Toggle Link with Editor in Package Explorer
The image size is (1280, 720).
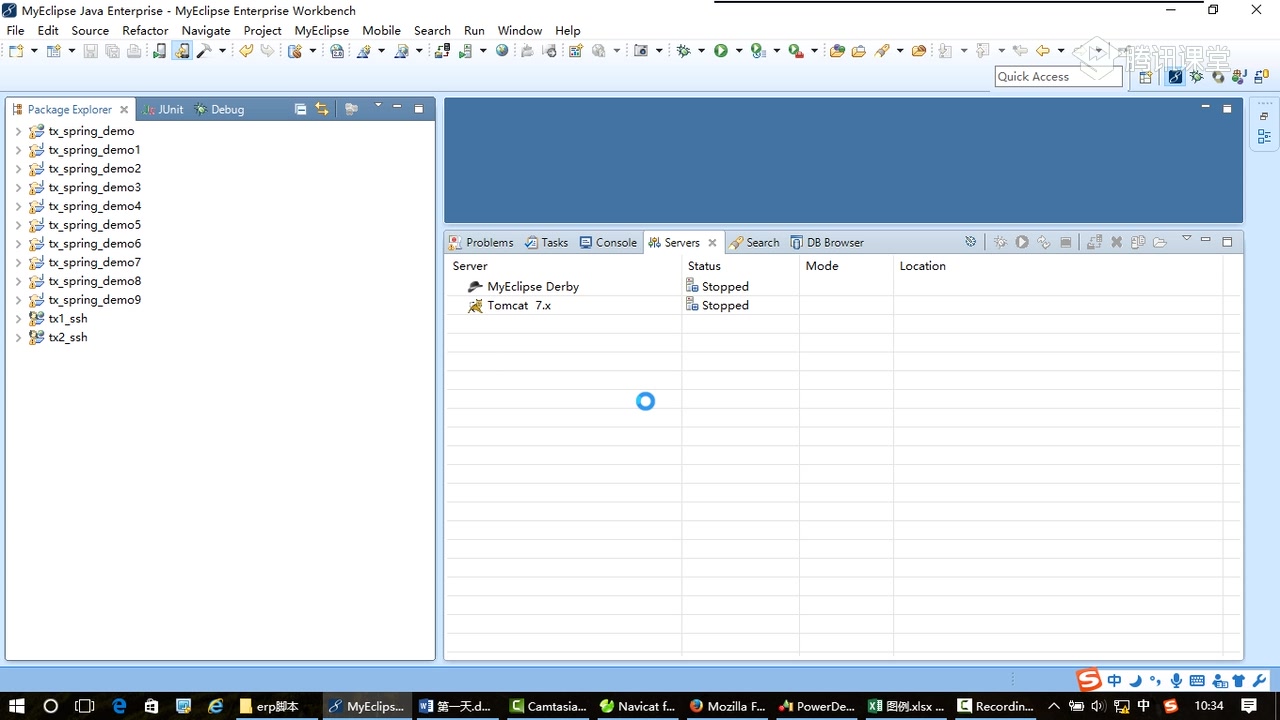point(322,109)
